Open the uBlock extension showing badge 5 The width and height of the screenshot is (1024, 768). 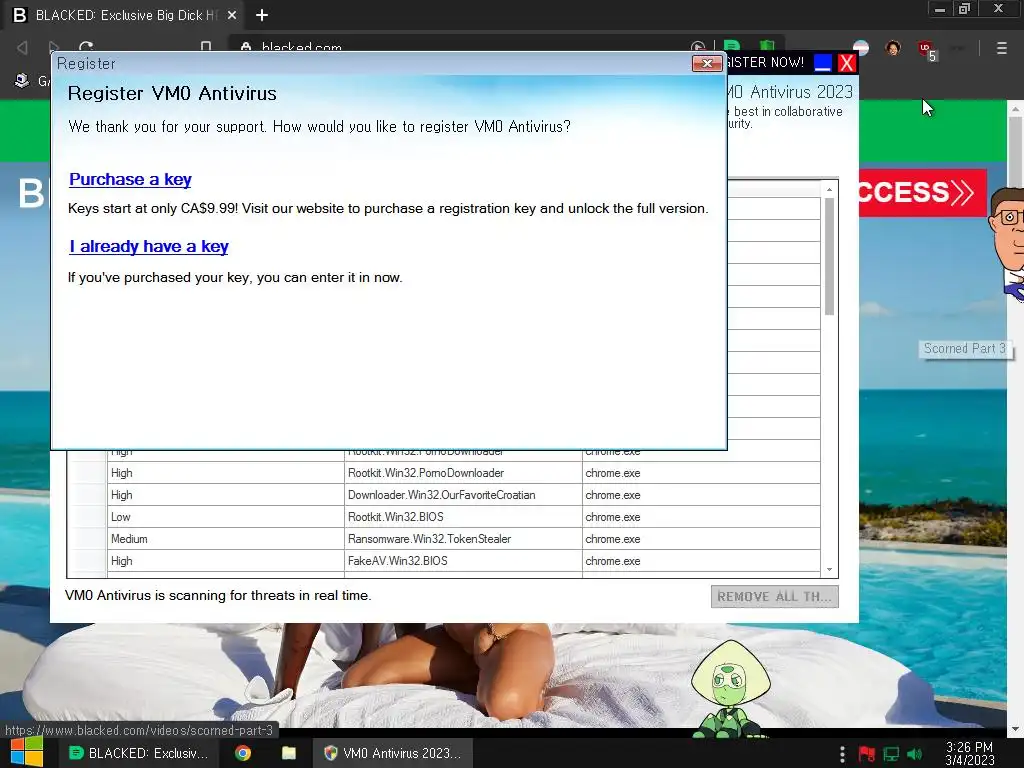tap(927, 50)
